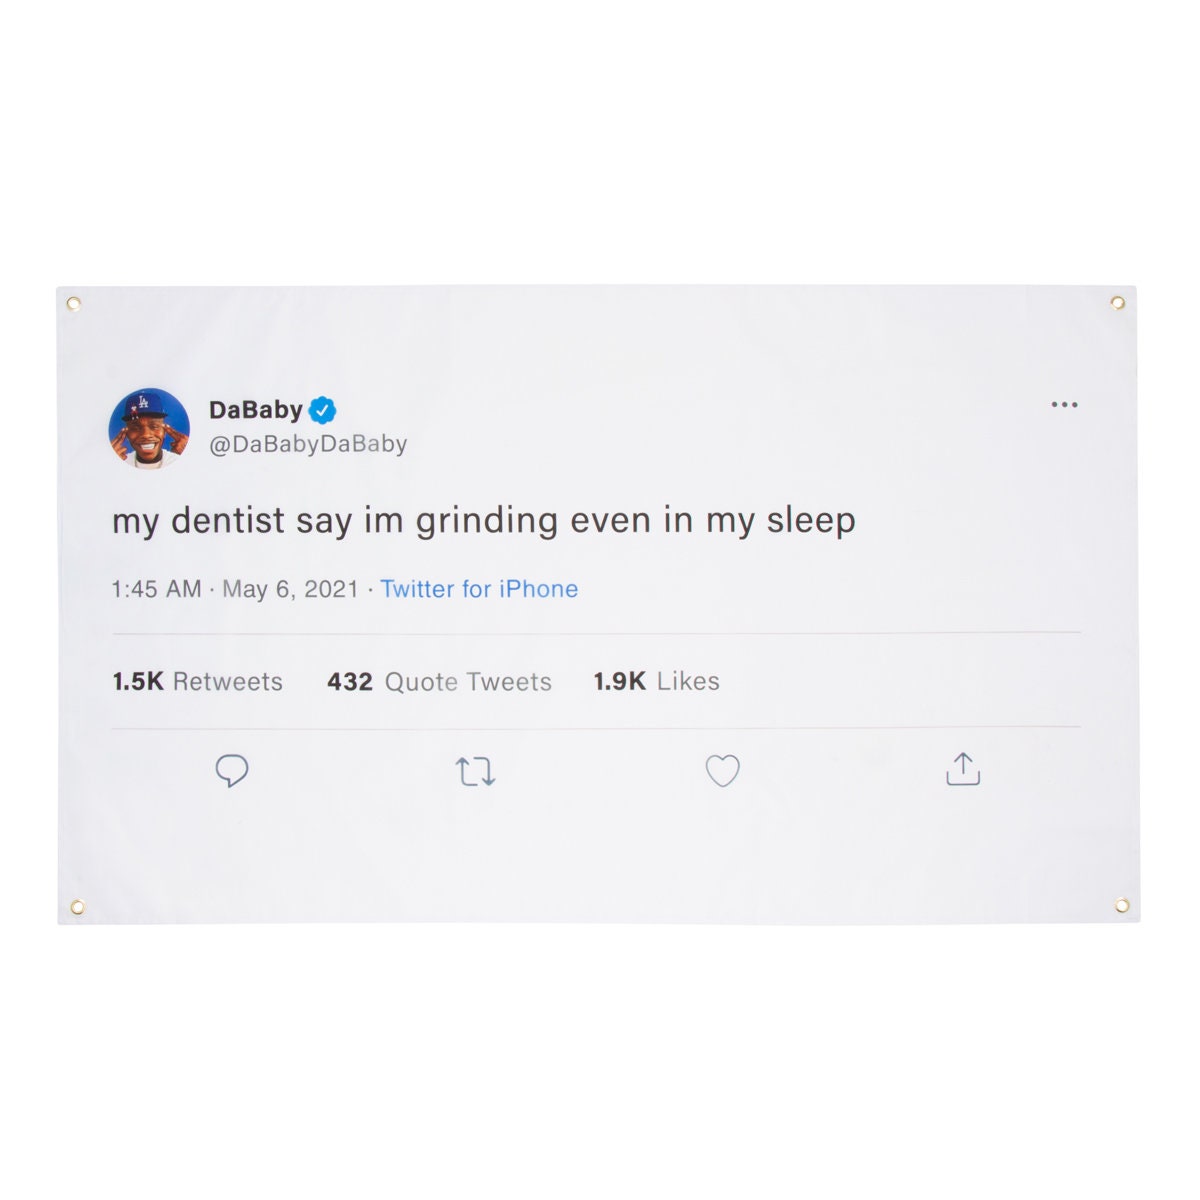Screen dimensions: 1200x1200
Task: Click the flag's lower-left corner grommet
Action: coord(77,907)
